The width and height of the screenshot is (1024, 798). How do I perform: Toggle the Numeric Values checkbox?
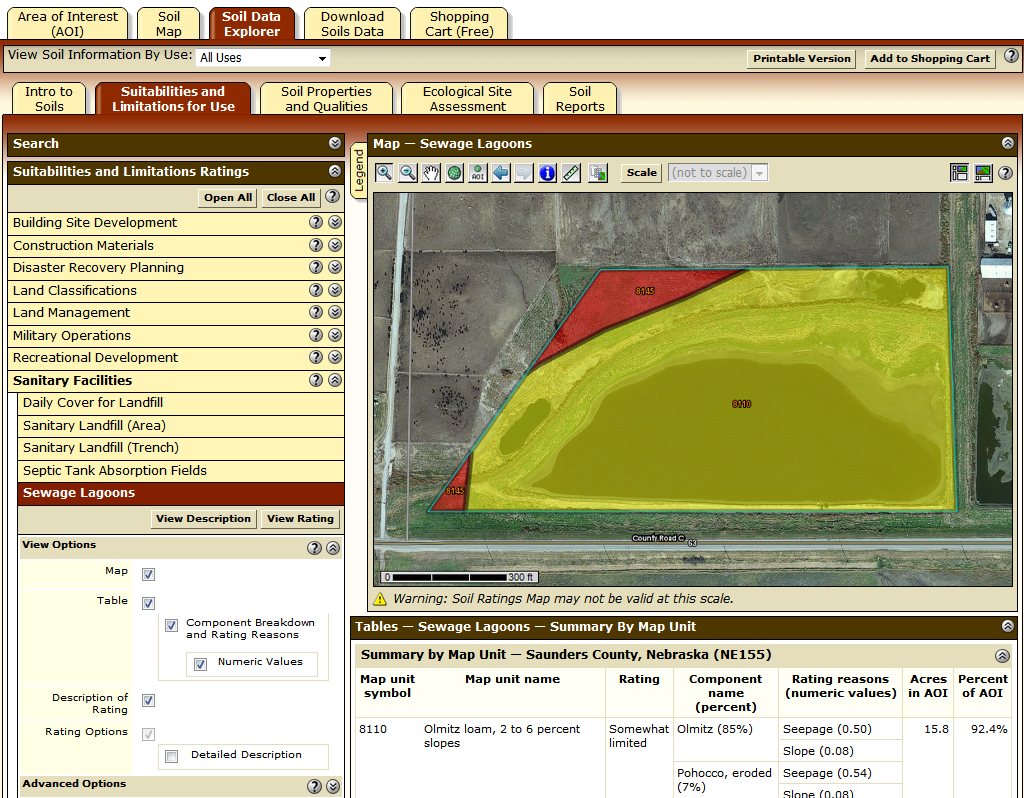tap(200, 663)
